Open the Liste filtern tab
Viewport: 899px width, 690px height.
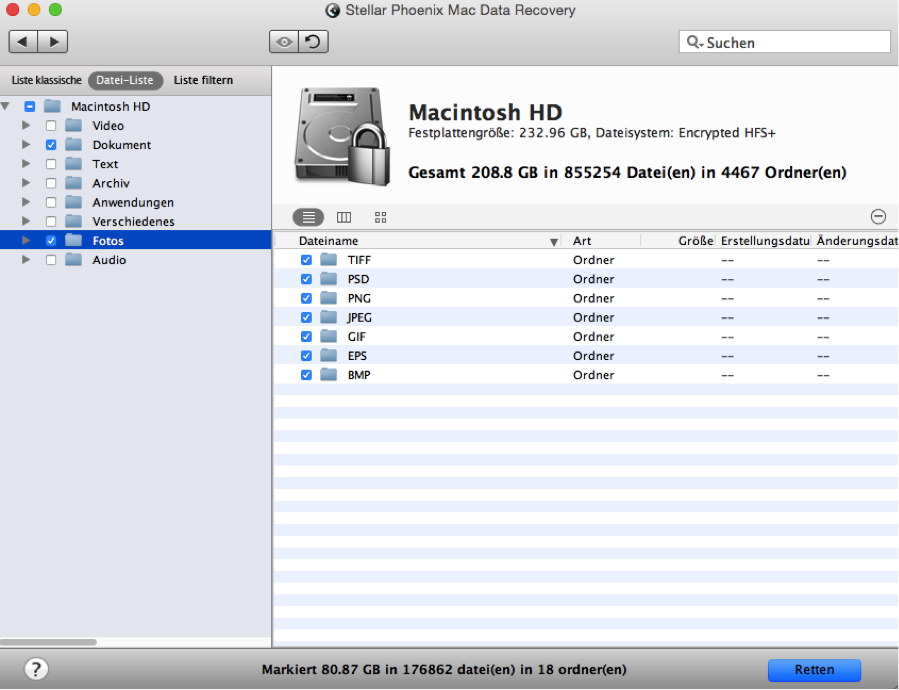[204, 80]
